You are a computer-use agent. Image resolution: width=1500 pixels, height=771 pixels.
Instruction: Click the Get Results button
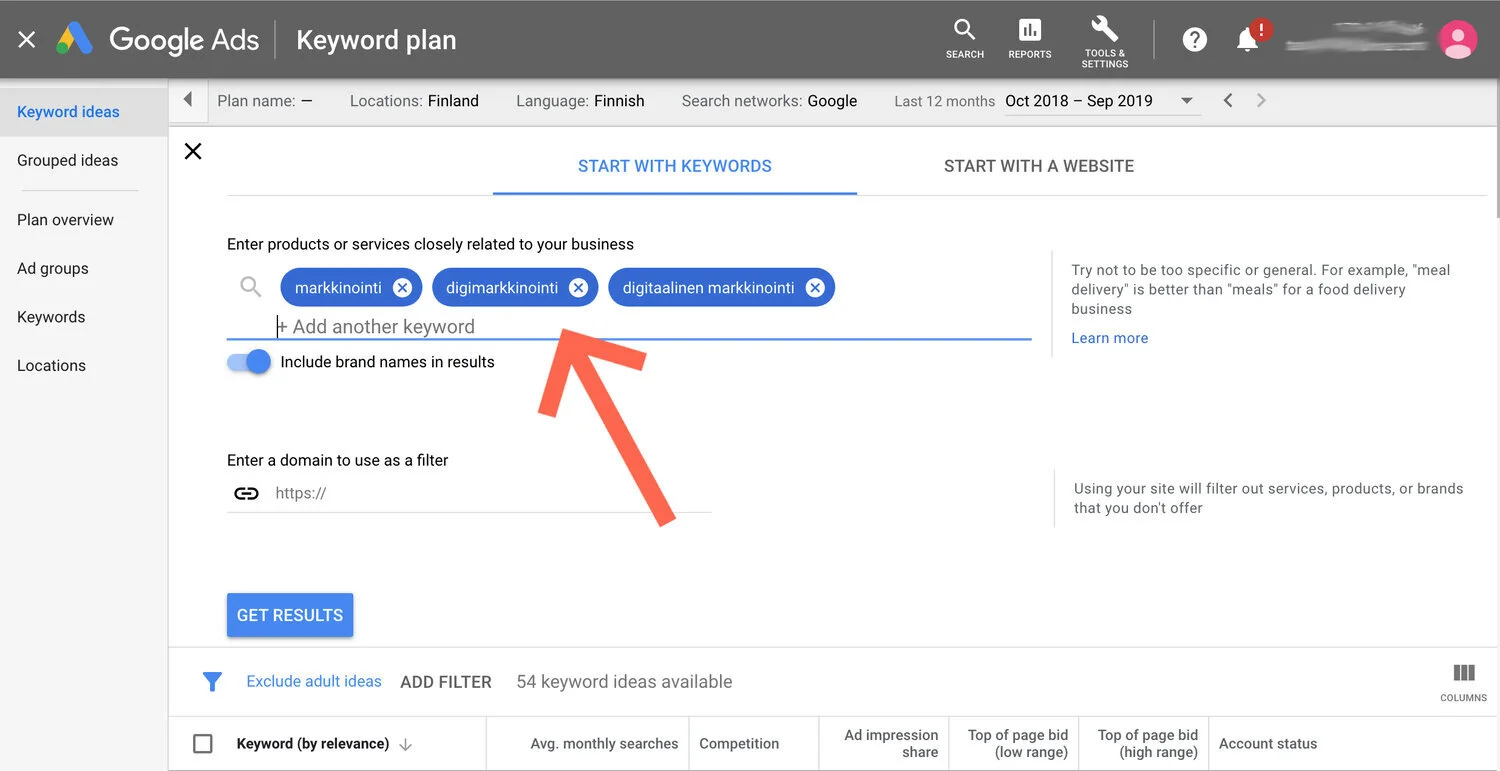(x=290, y=615)
